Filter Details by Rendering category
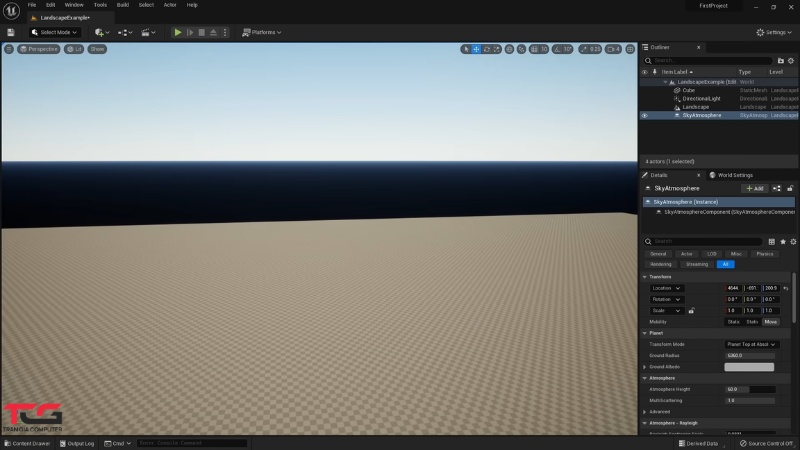Screen dimensions: 800x450 [x=661, y=264]
